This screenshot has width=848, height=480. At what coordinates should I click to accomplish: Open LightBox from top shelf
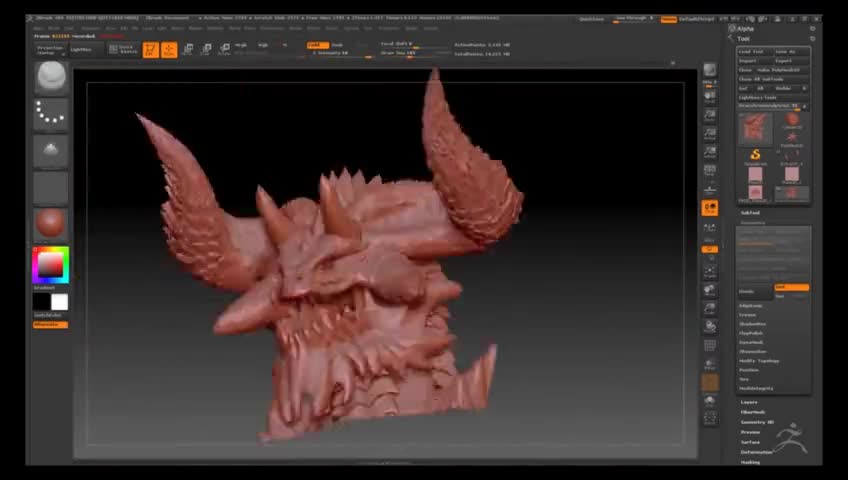[x=85, y=50]
